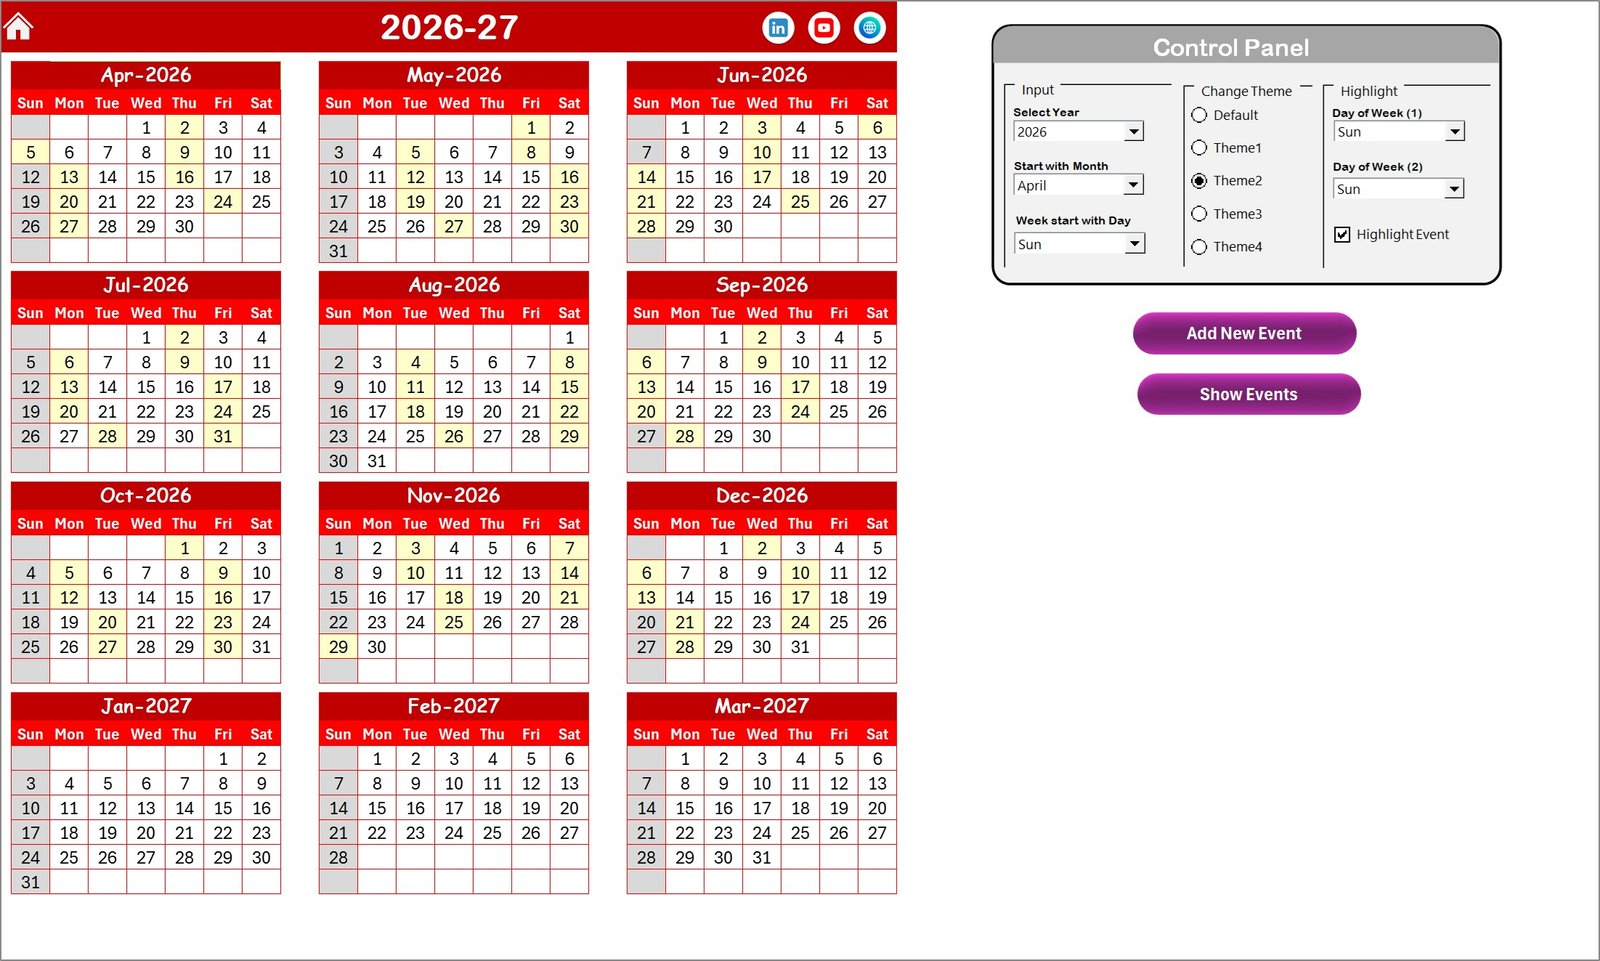Open the Day of Week (2) dropdown
1600x961 pixels.
1455,188
